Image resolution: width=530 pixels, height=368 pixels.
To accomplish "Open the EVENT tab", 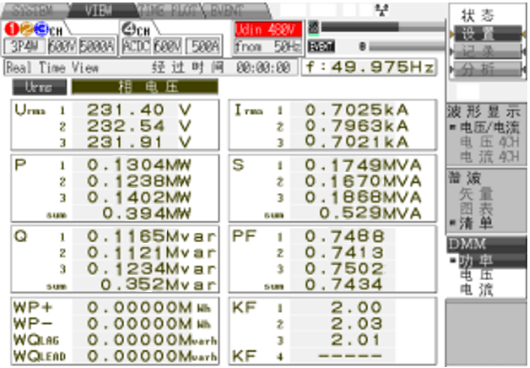I will (x=233, y=11).
